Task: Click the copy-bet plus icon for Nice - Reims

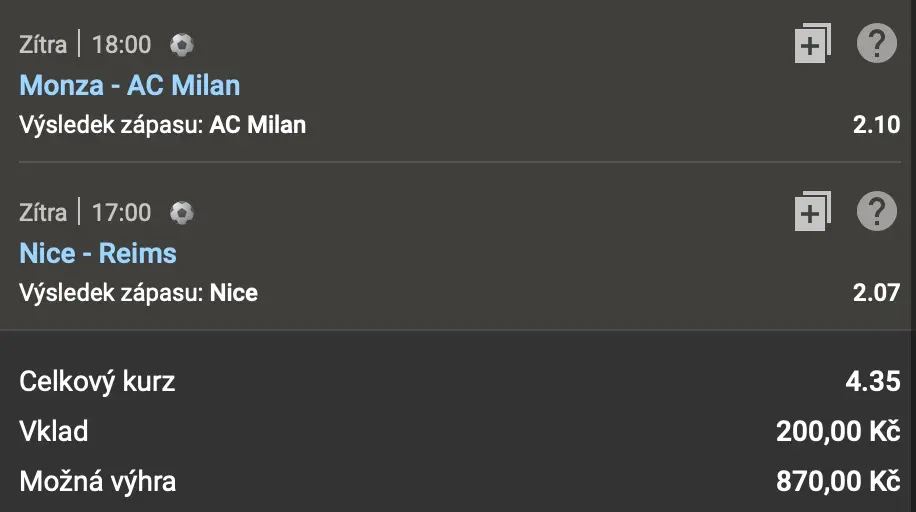Action: pyautogui.click(x=812, y=212)
